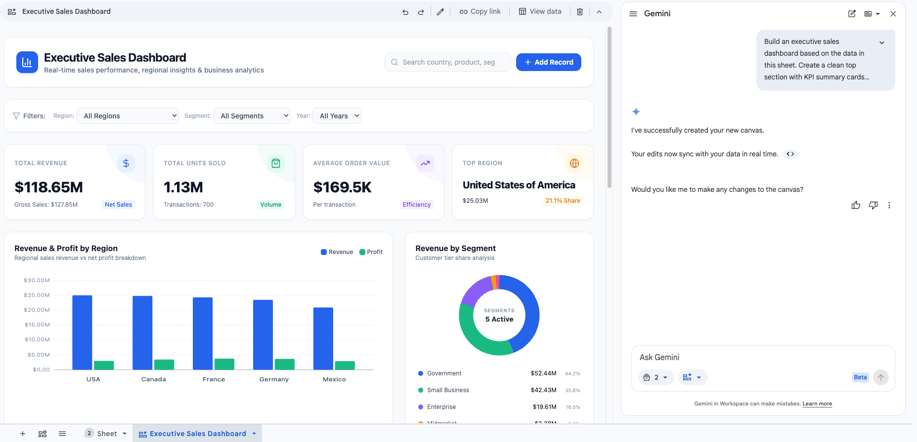This screenshot has height=442, width=917.
Task: Toggle the Profit legend swatch
Action: coord(362,252)
